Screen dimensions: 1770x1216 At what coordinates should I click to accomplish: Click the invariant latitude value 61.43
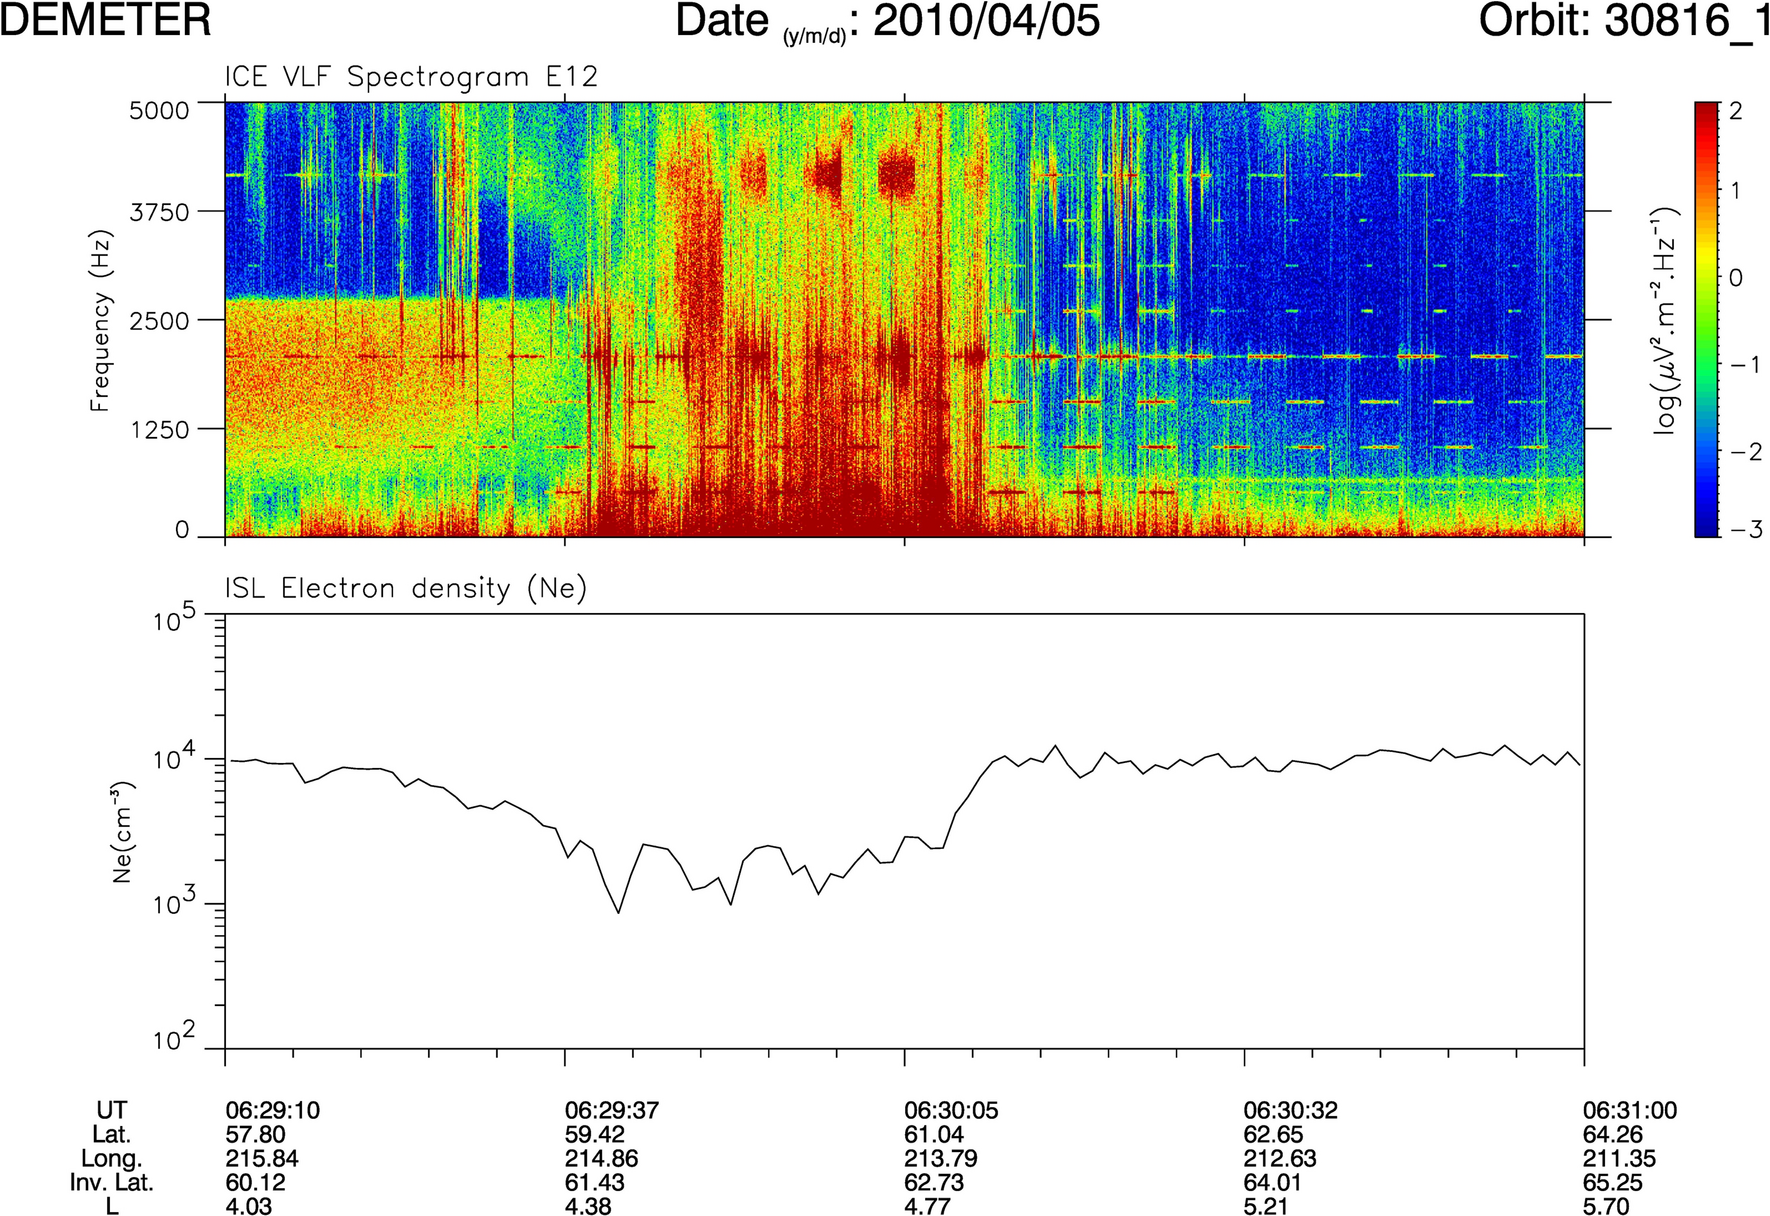tap(595, 1183)
